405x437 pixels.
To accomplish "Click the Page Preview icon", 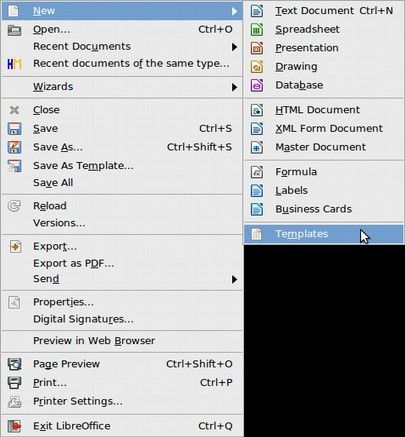I will click(x=14, y=364).
